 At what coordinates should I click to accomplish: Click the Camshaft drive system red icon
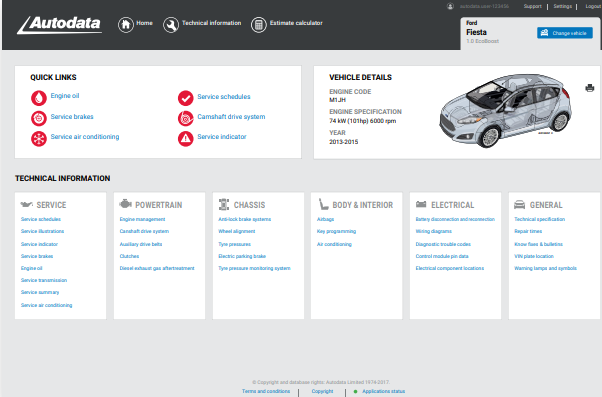tap(185, 118)
